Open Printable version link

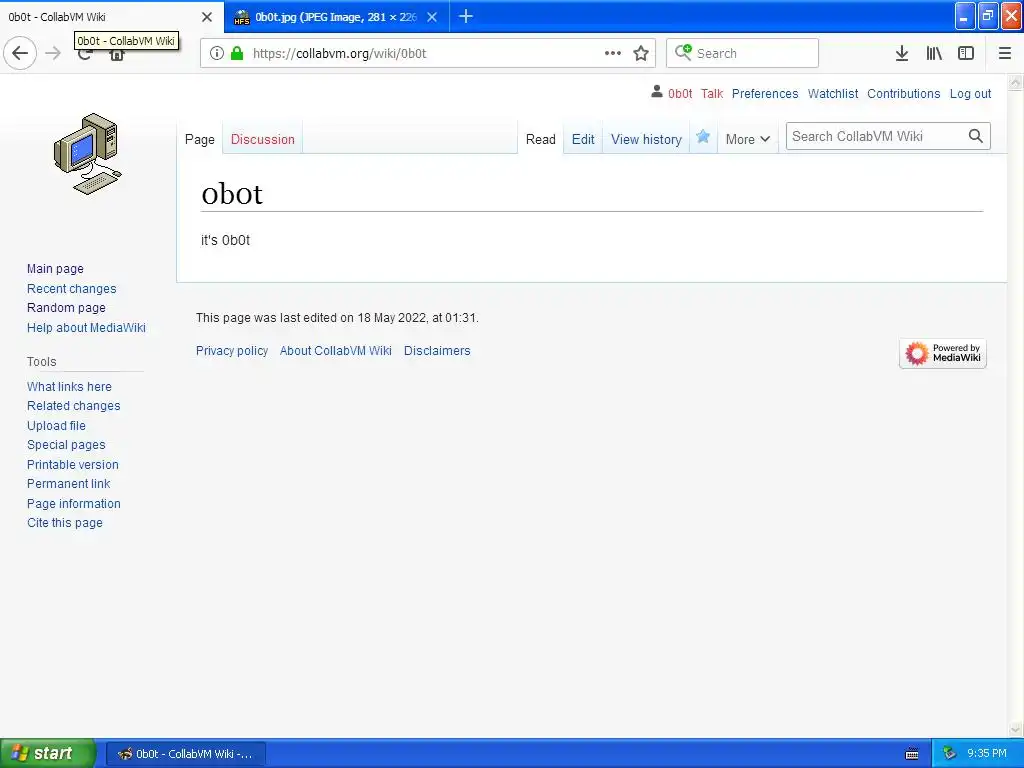[72, 464]
